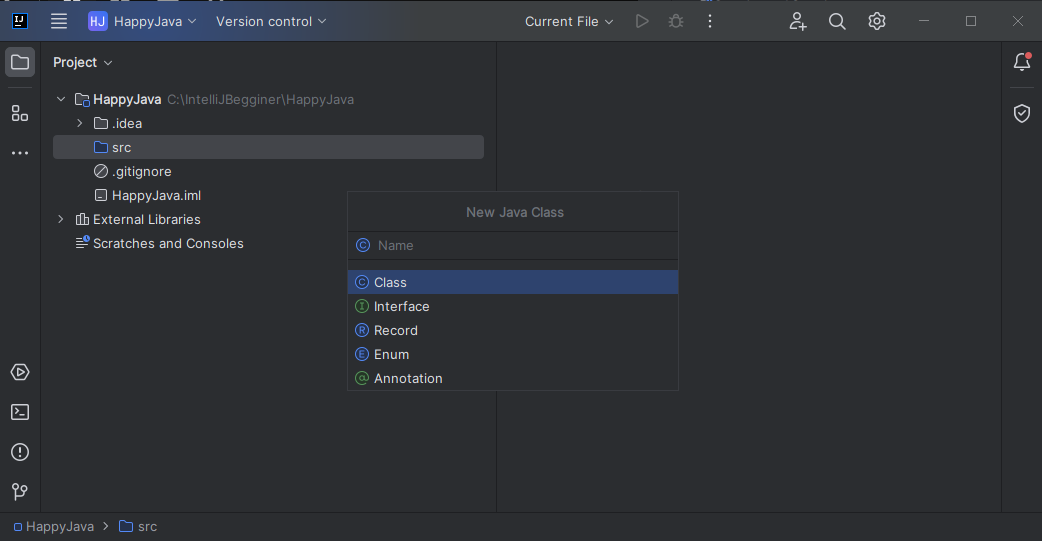Viewport: 1042px width, 541px height.
Task: Click the project path C:\IntelliJBegginer\HappyJava text
Action: pos(260,100)
